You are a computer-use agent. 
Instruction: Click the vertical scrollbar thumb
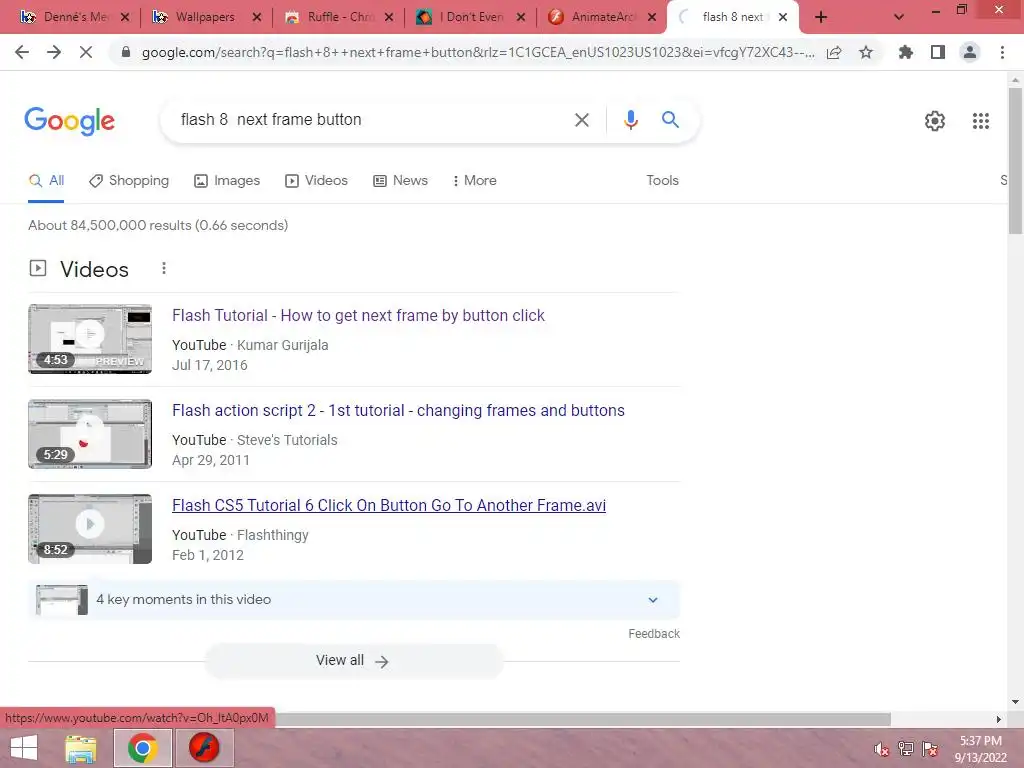1015,160
